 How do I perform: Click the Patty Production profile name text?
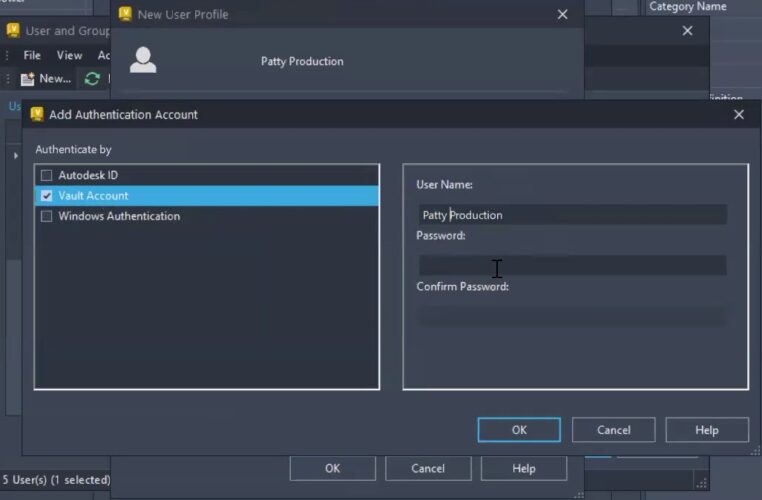point(302,61)
